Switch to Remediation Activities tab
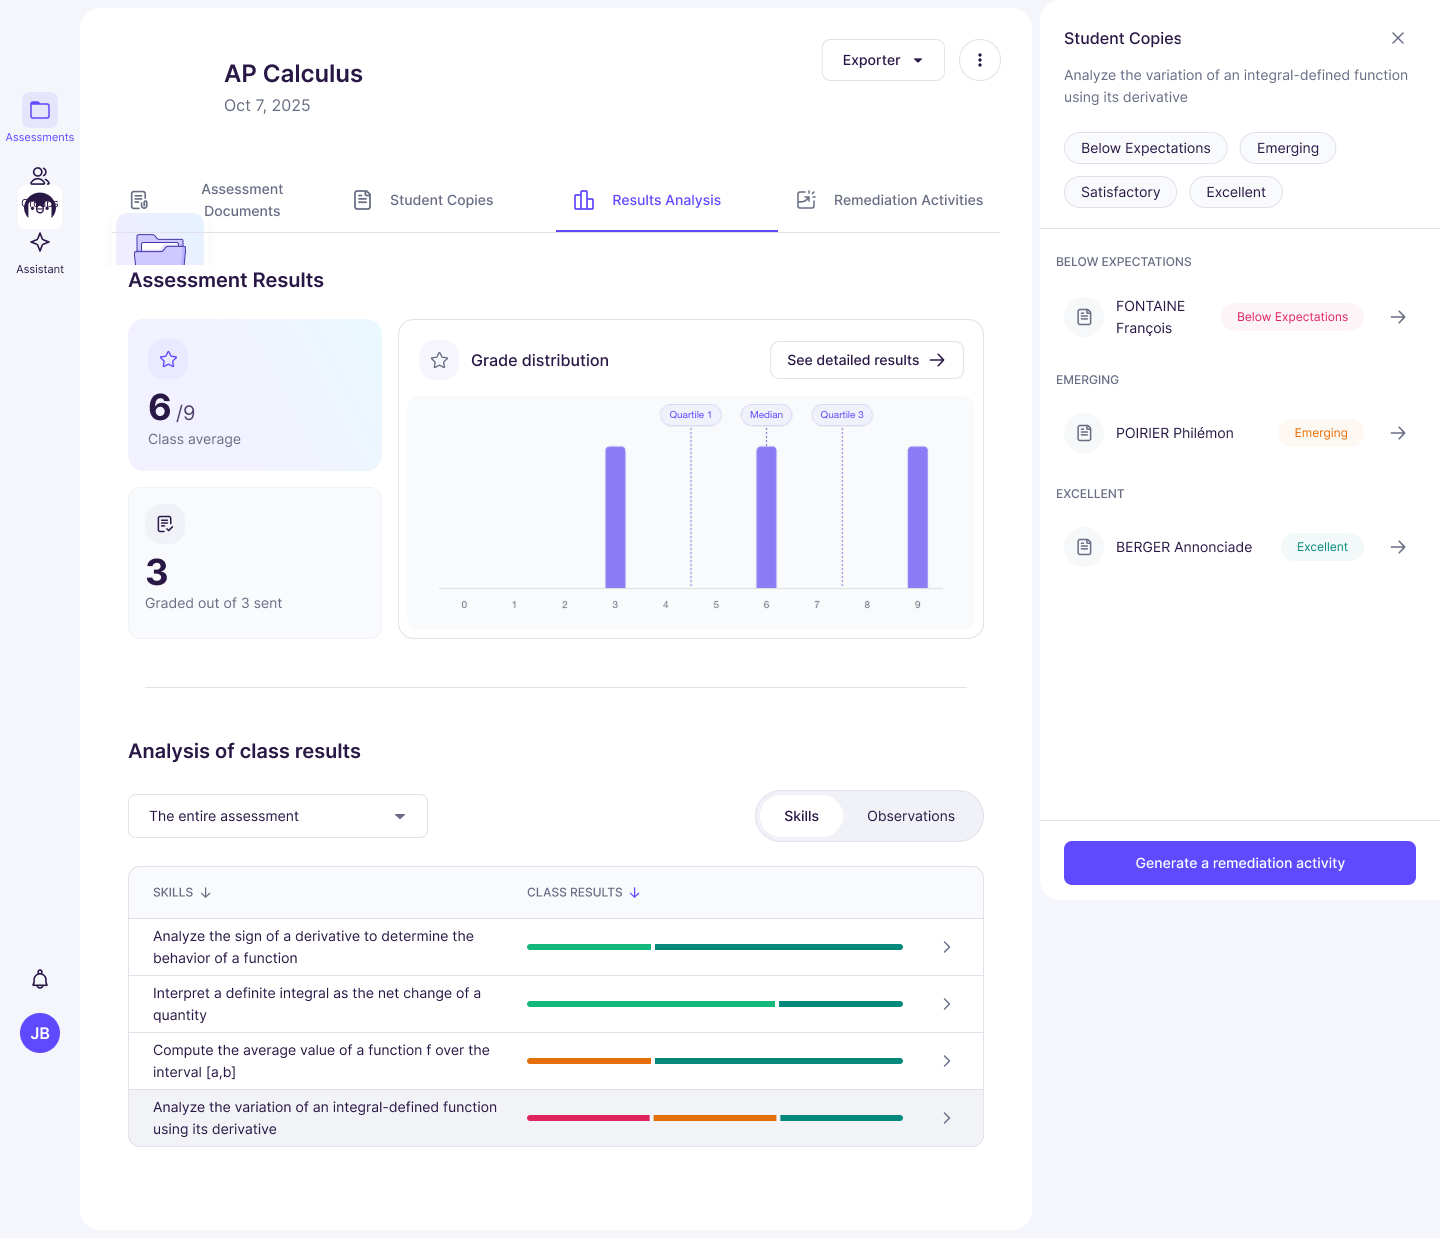Image resolution: width=1440 pixels, height=1238 pixels. point(889,200)
